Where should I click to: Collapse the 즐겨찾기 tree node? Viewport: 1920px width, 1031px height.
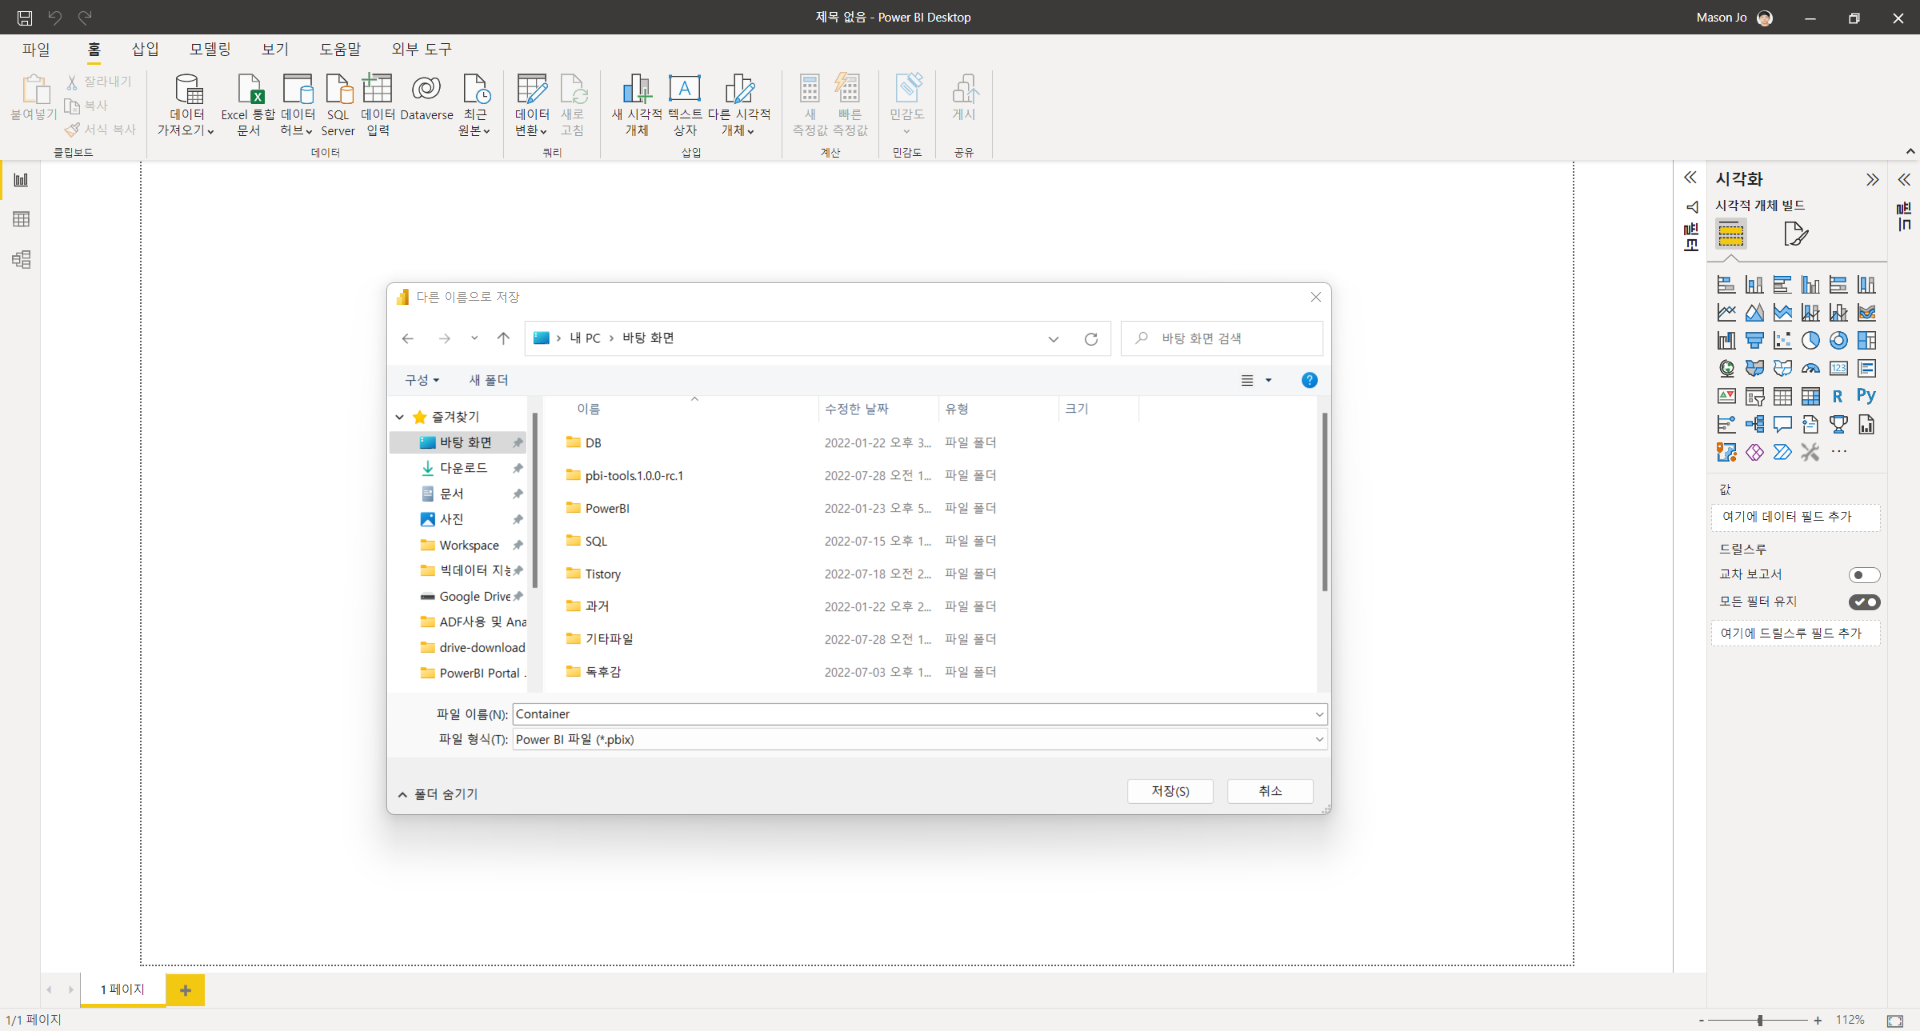pos(400,417)
